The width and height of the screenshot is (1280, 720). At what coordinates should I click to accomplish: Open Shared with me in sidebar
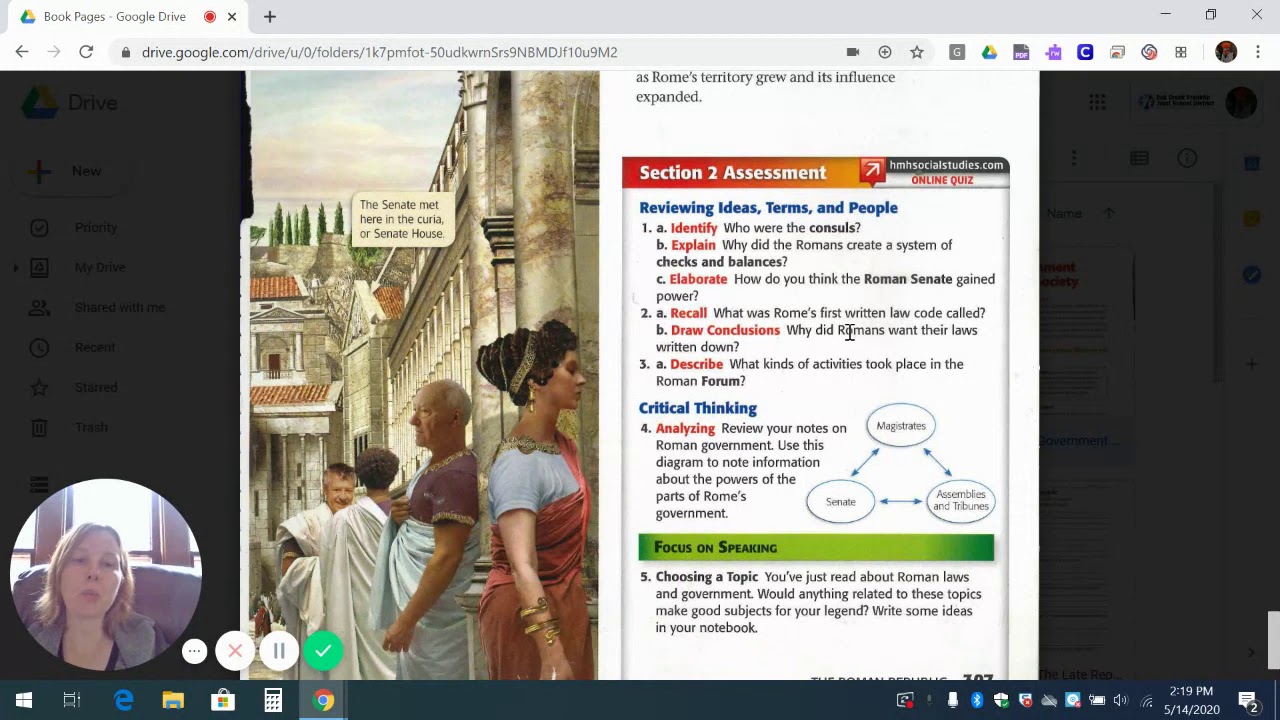120,307
